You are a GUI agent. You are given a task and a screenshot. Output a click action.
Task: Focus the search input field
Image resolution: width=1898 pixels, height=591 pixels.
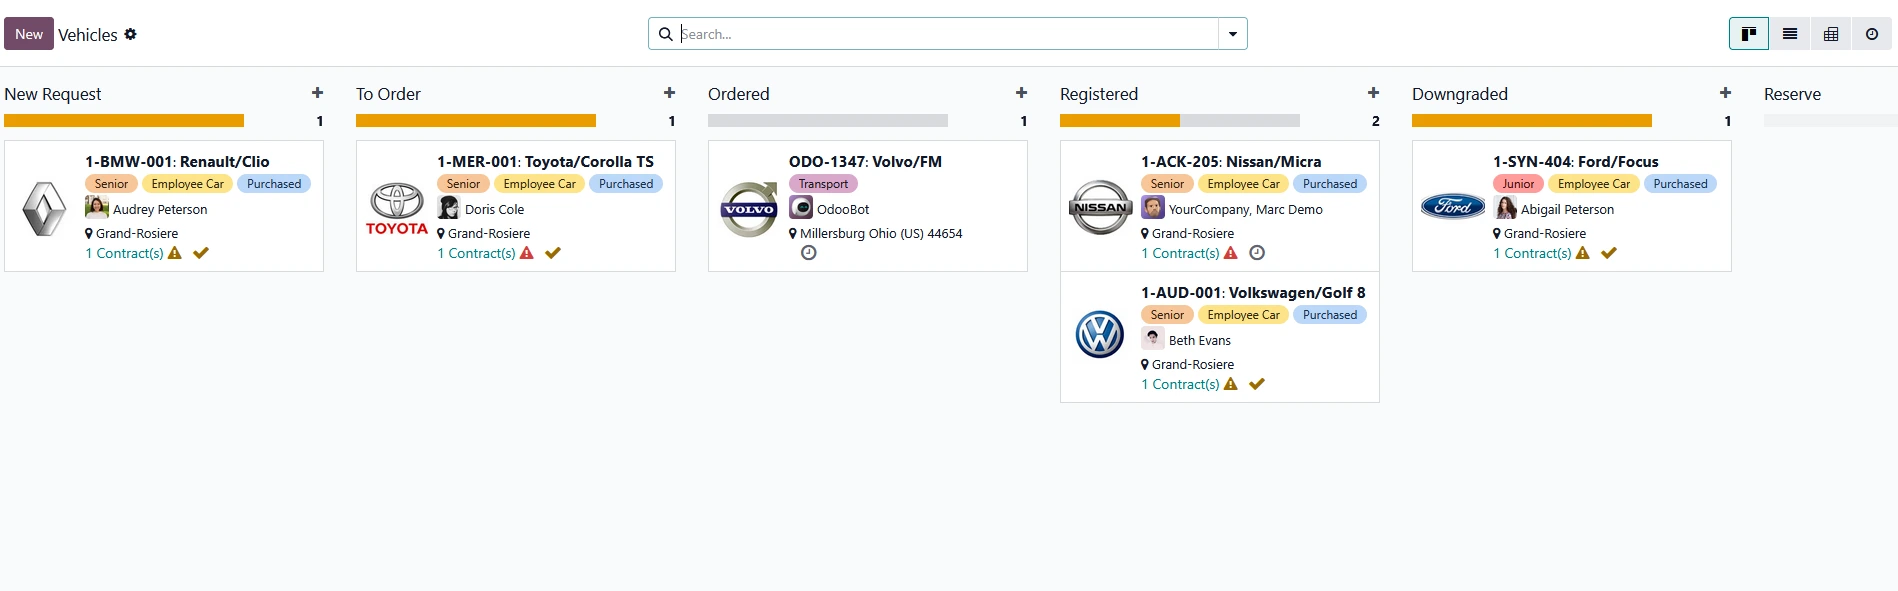point(945,34)
